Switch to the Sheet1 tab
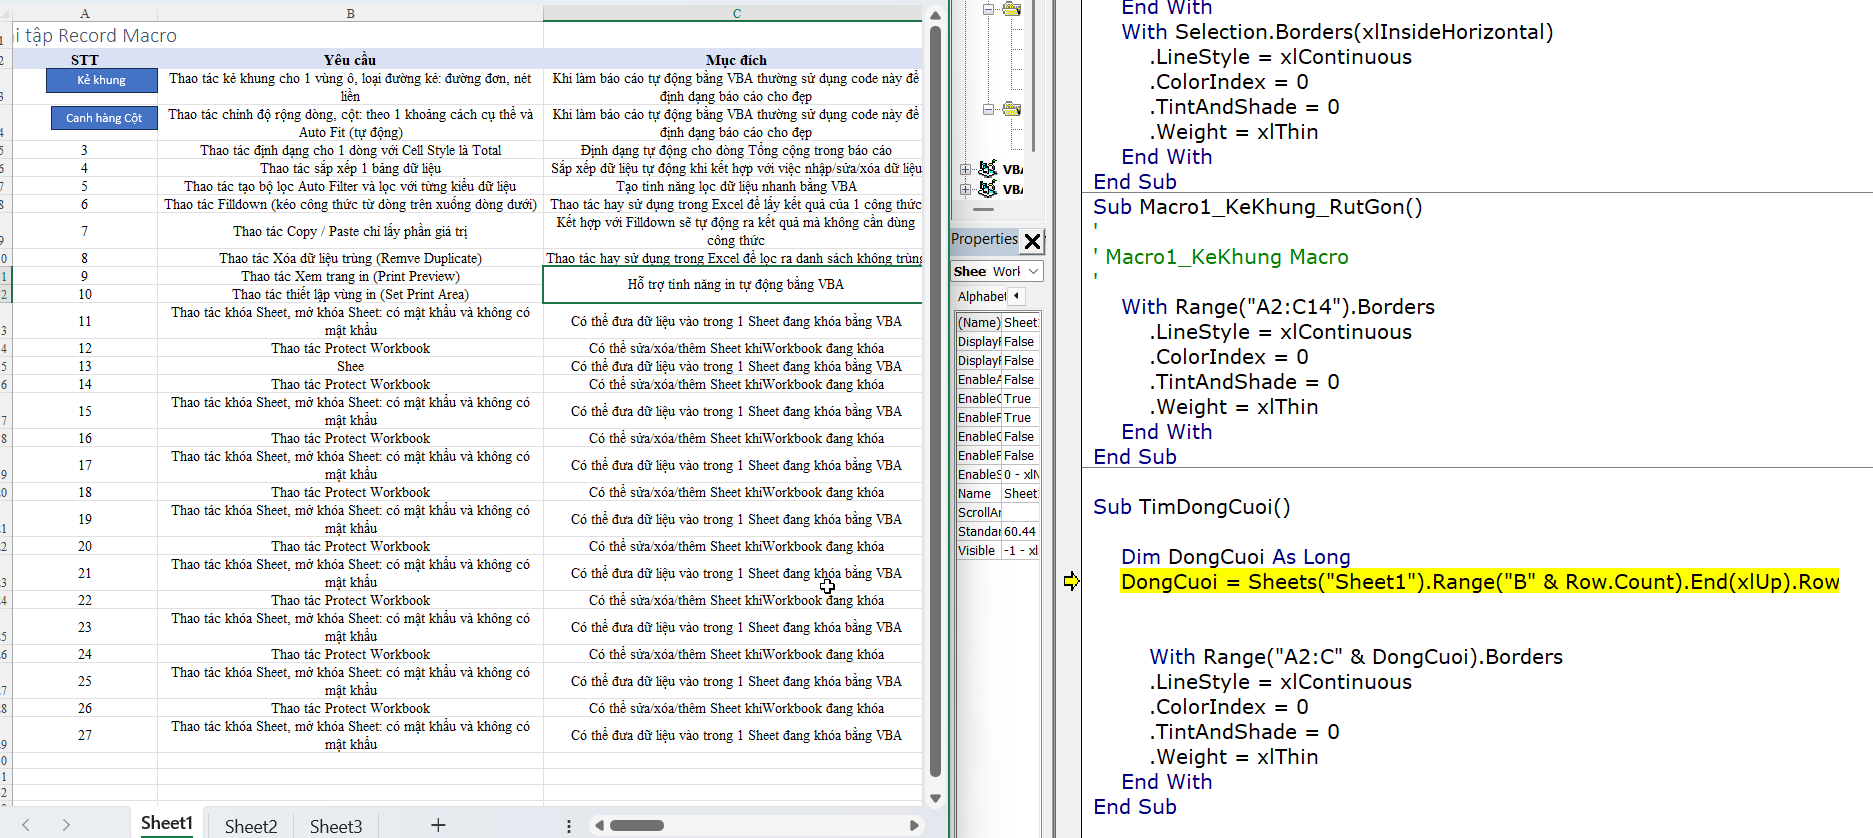The width and height of the screenshot is (1873, 838). (x=167, y=824)
